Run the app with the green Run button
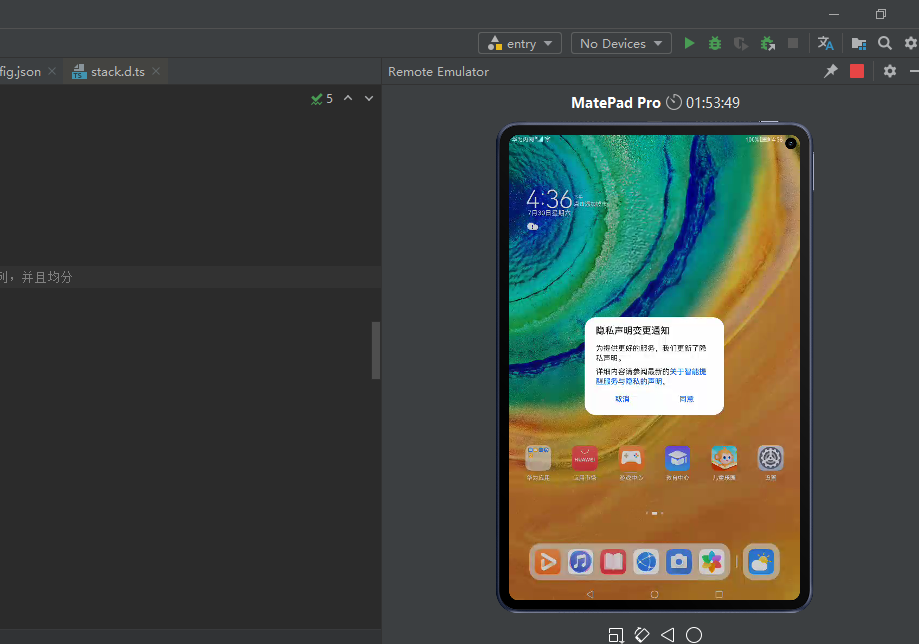Screen dimensions: 919x644 pos(689,43)
